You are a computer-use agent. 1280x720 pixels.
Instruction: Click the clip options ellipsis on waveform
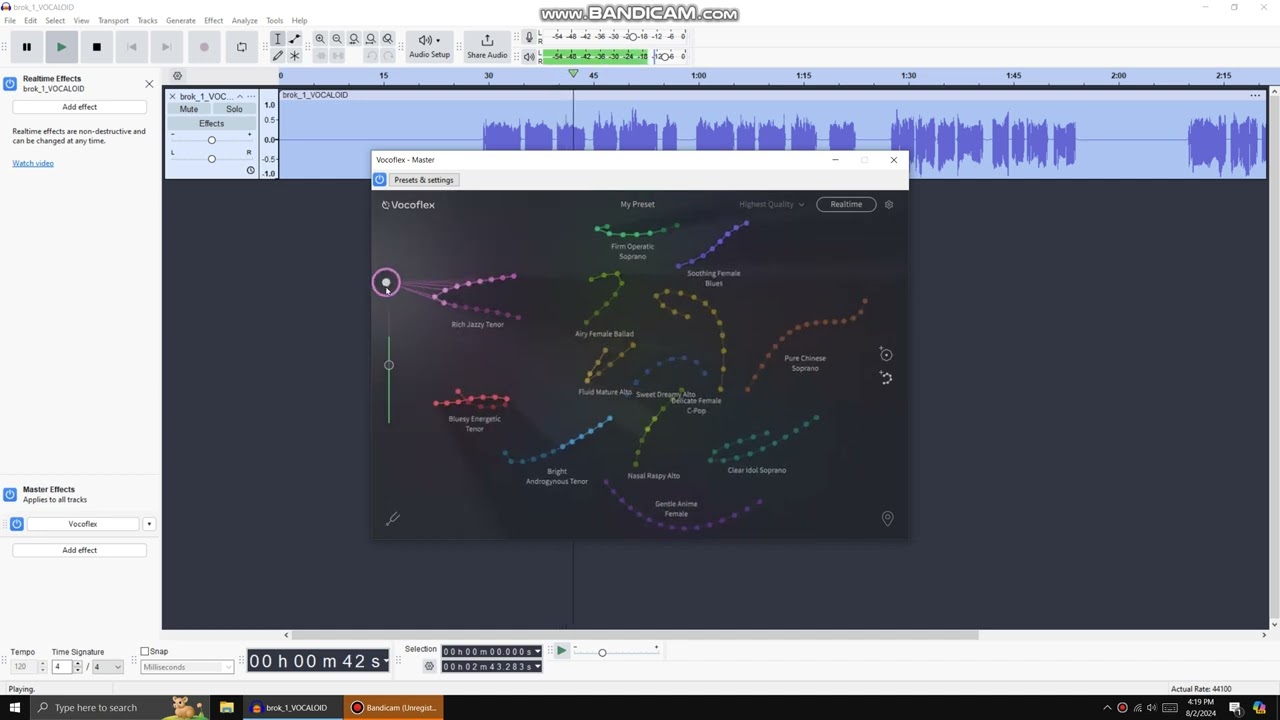1255,95
